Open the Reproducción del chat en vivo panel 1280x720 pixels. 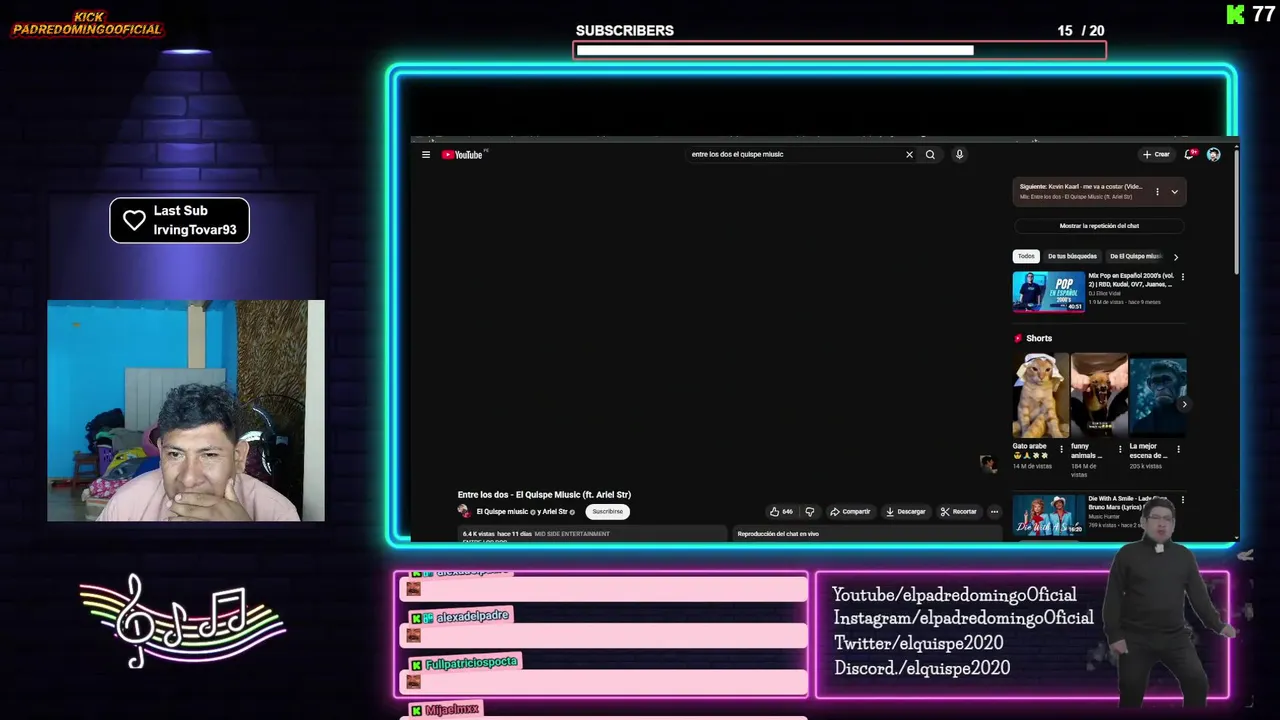pos(867,534)
